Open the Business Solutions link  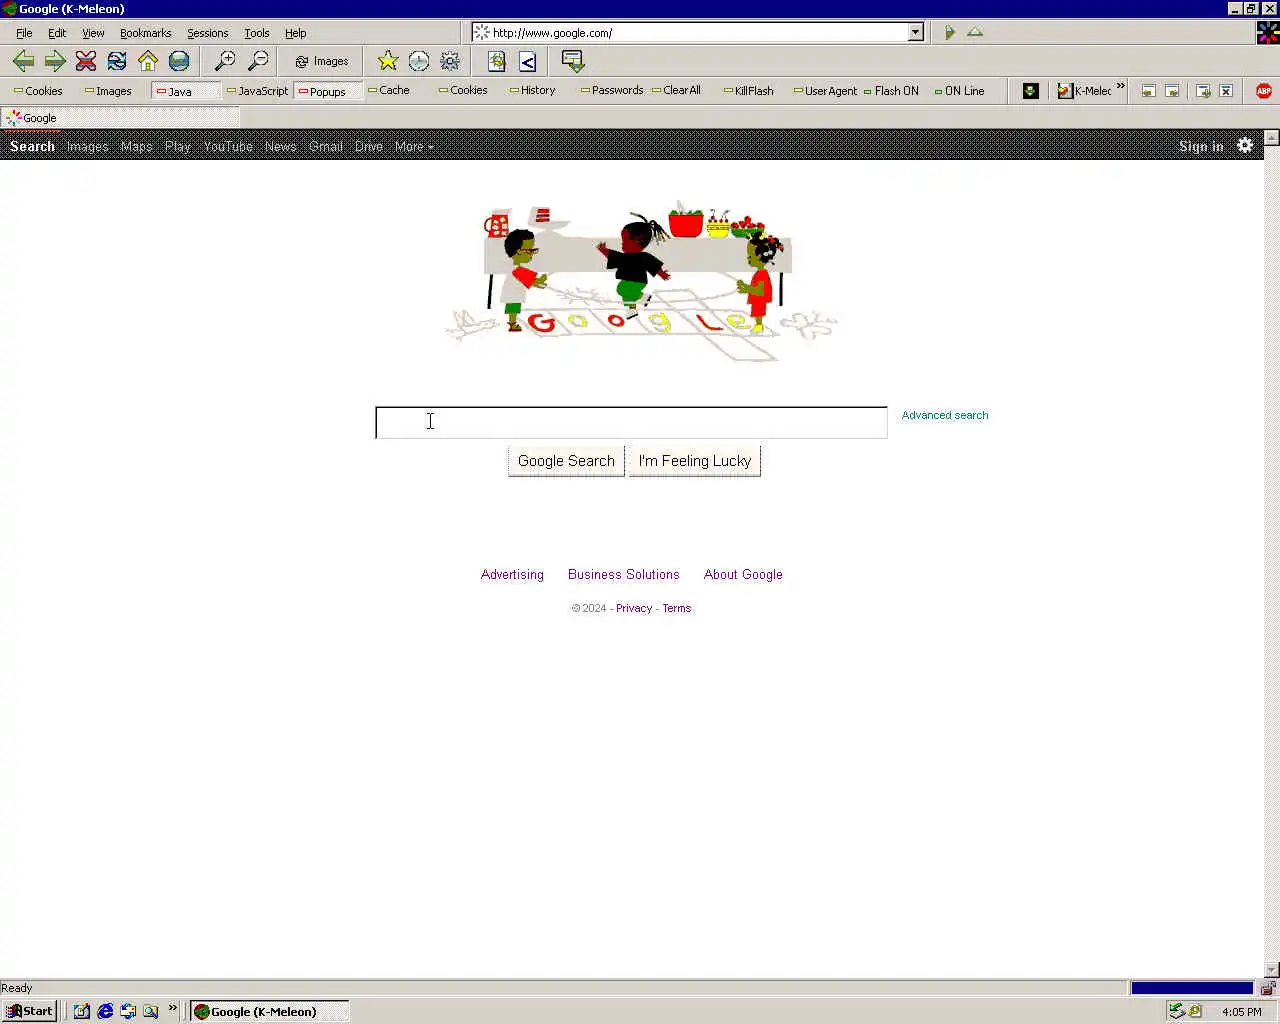624,574
